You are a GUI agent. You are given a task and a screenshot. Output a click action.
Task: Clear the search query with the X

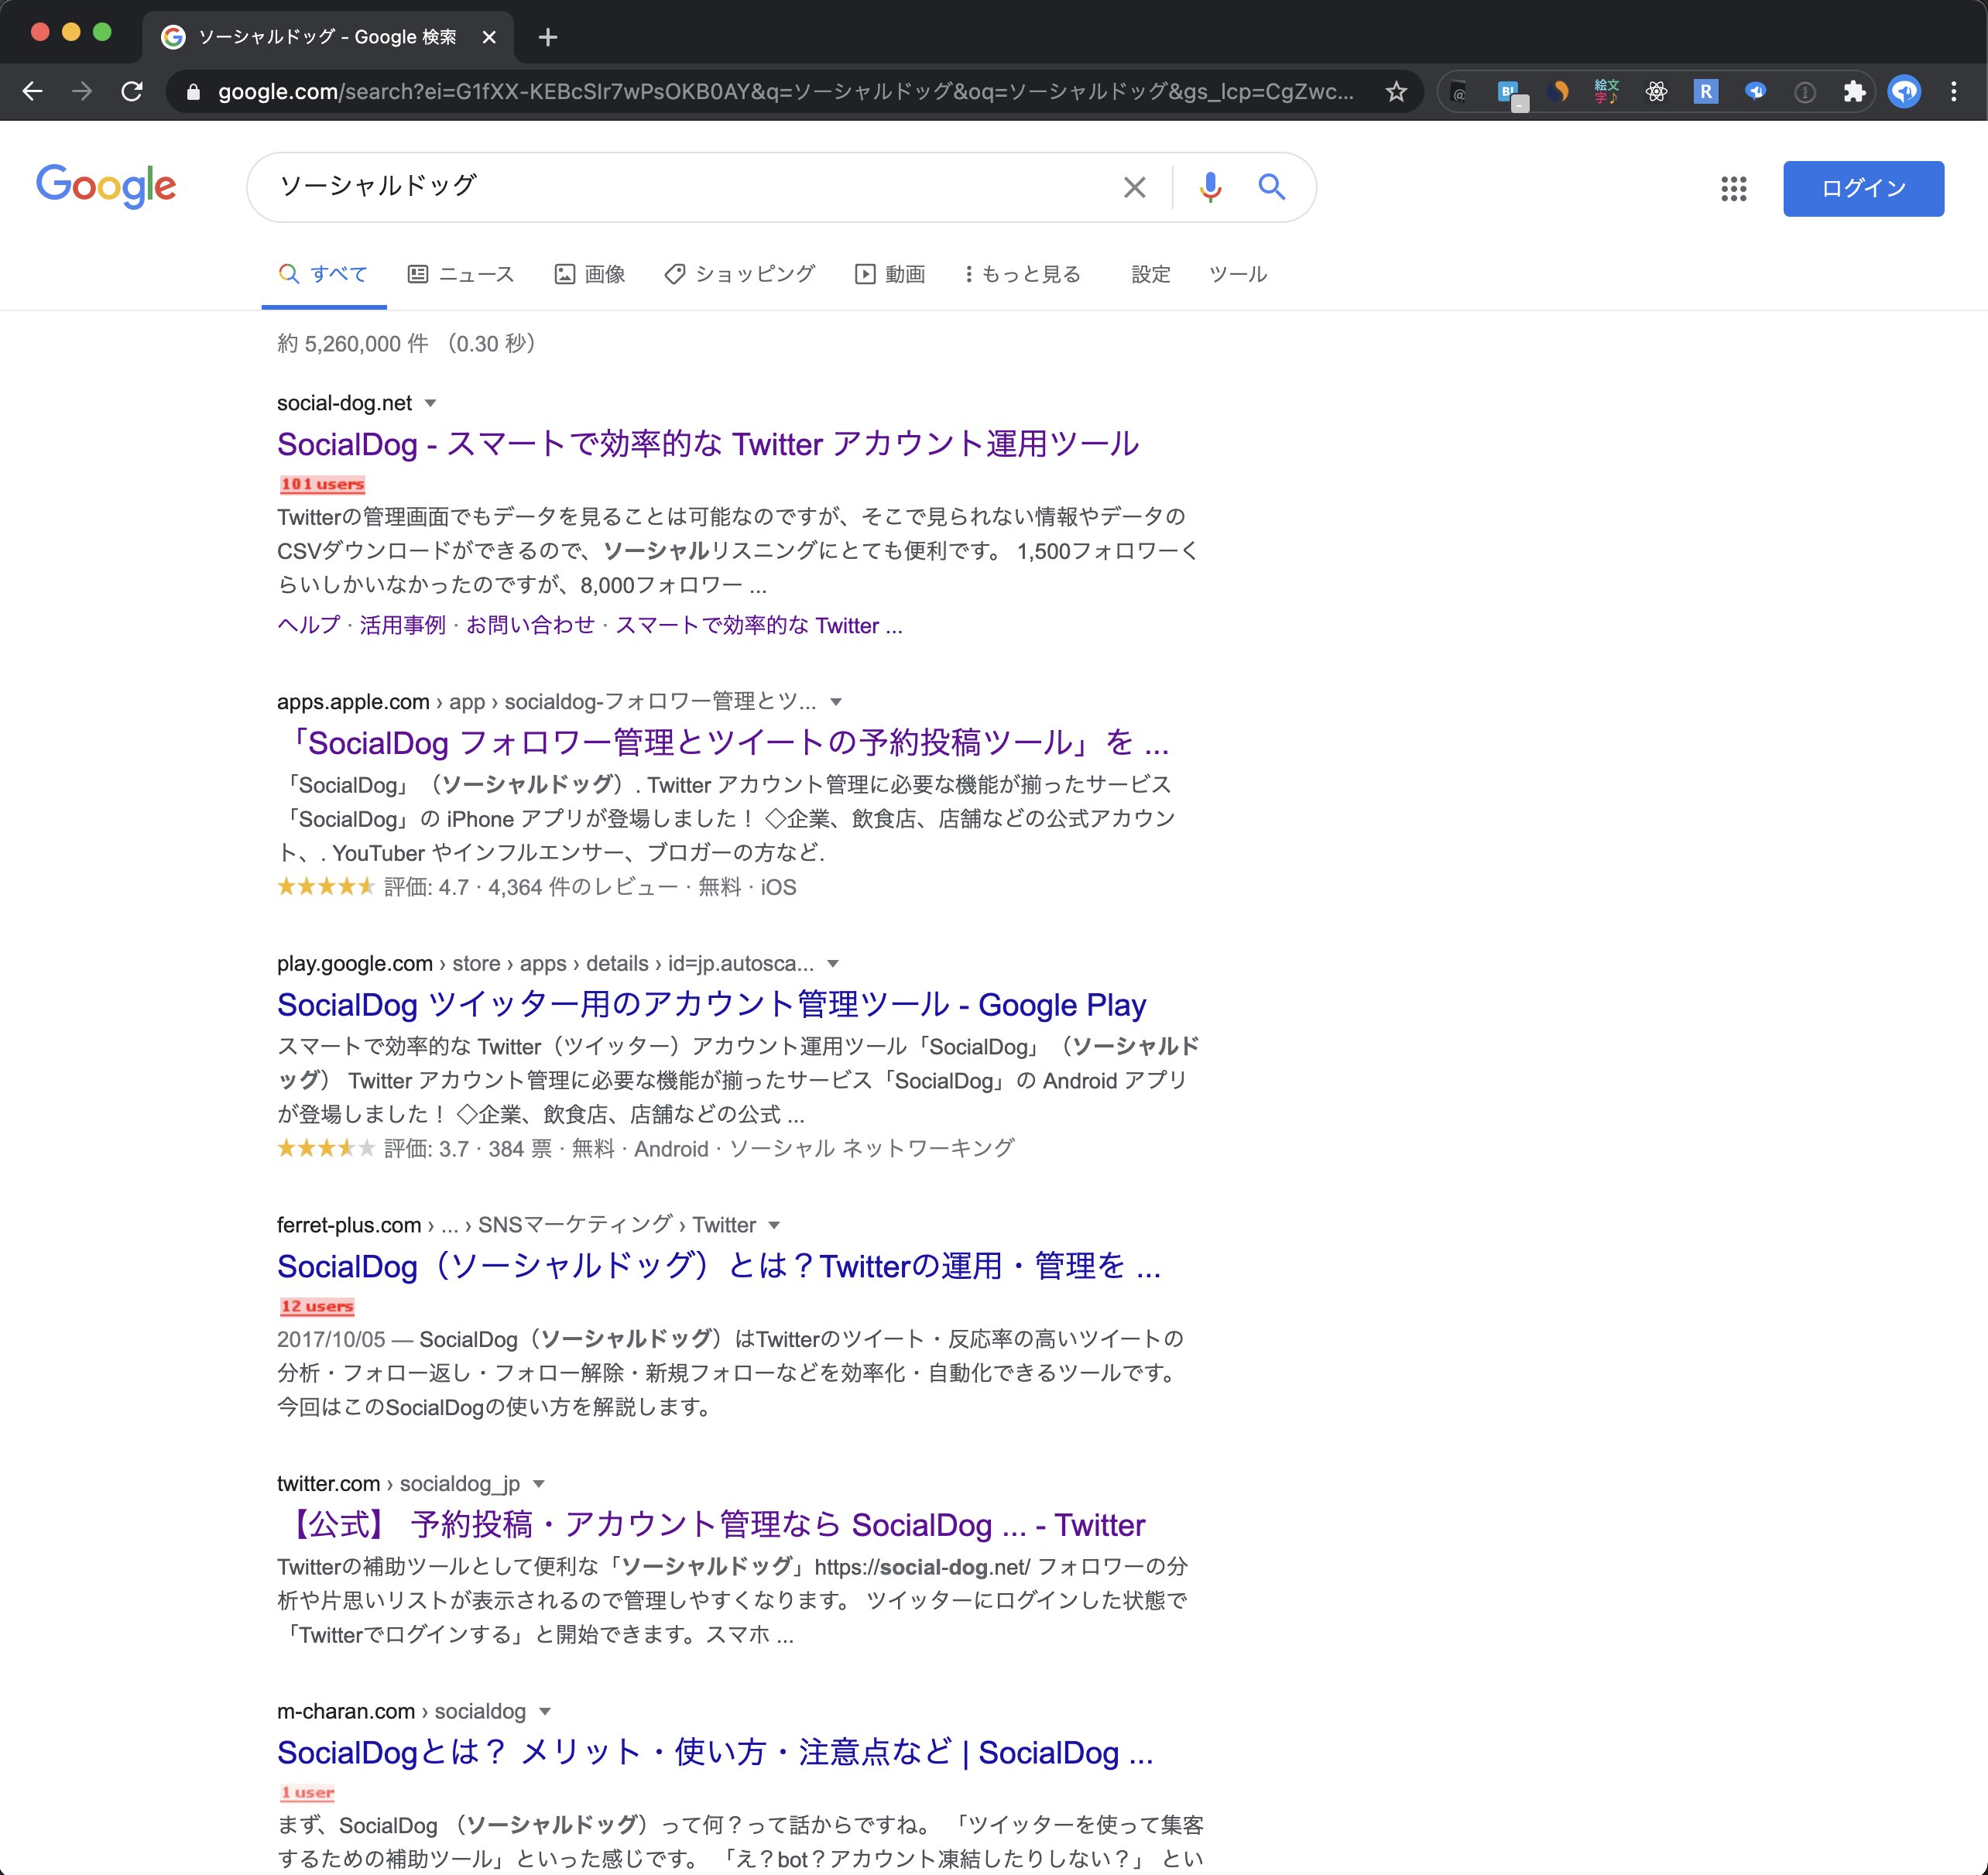tap(1134, 187)
